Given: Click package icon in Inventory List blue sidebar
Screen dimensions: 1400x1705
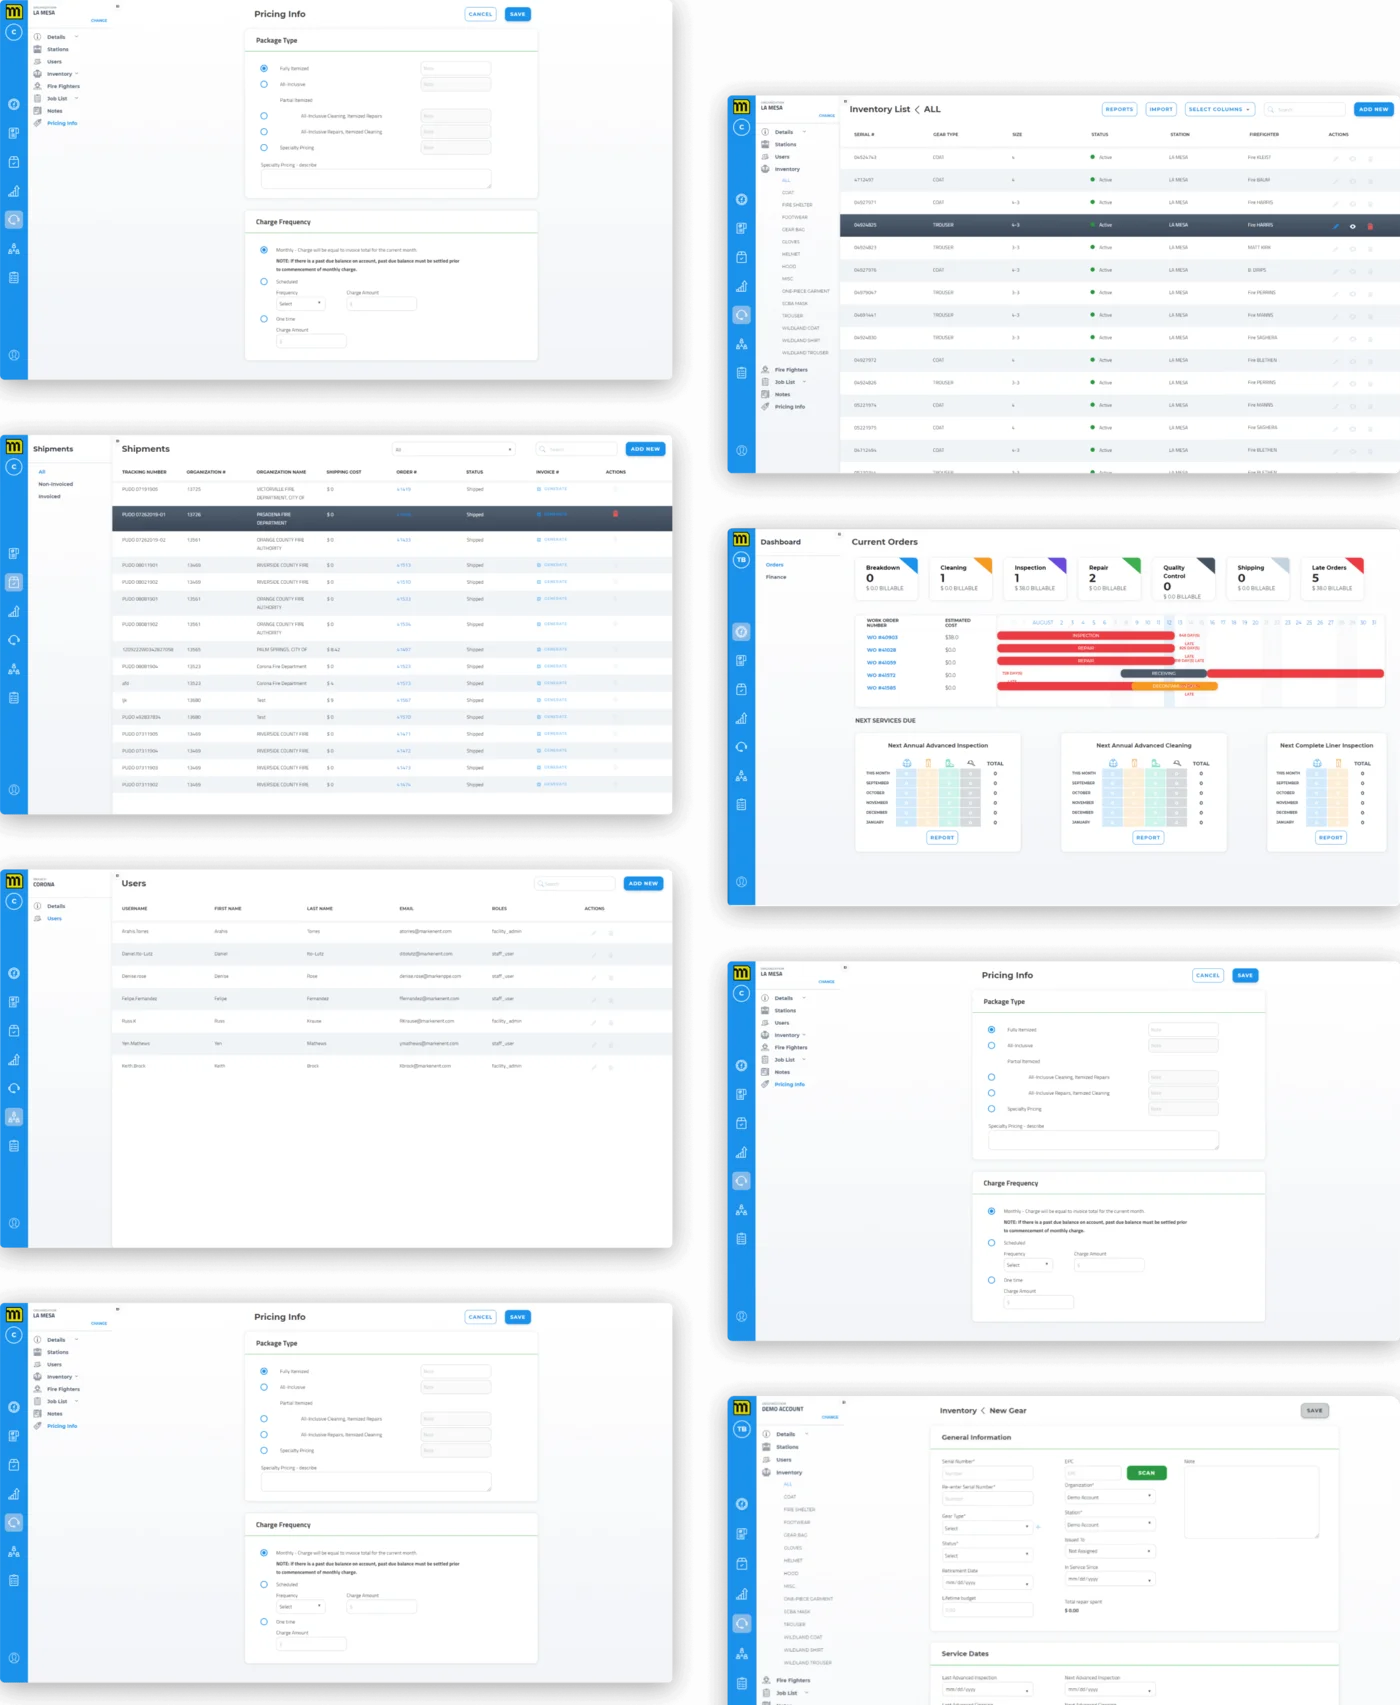Looking at the screenshot, I should point(741,257).
